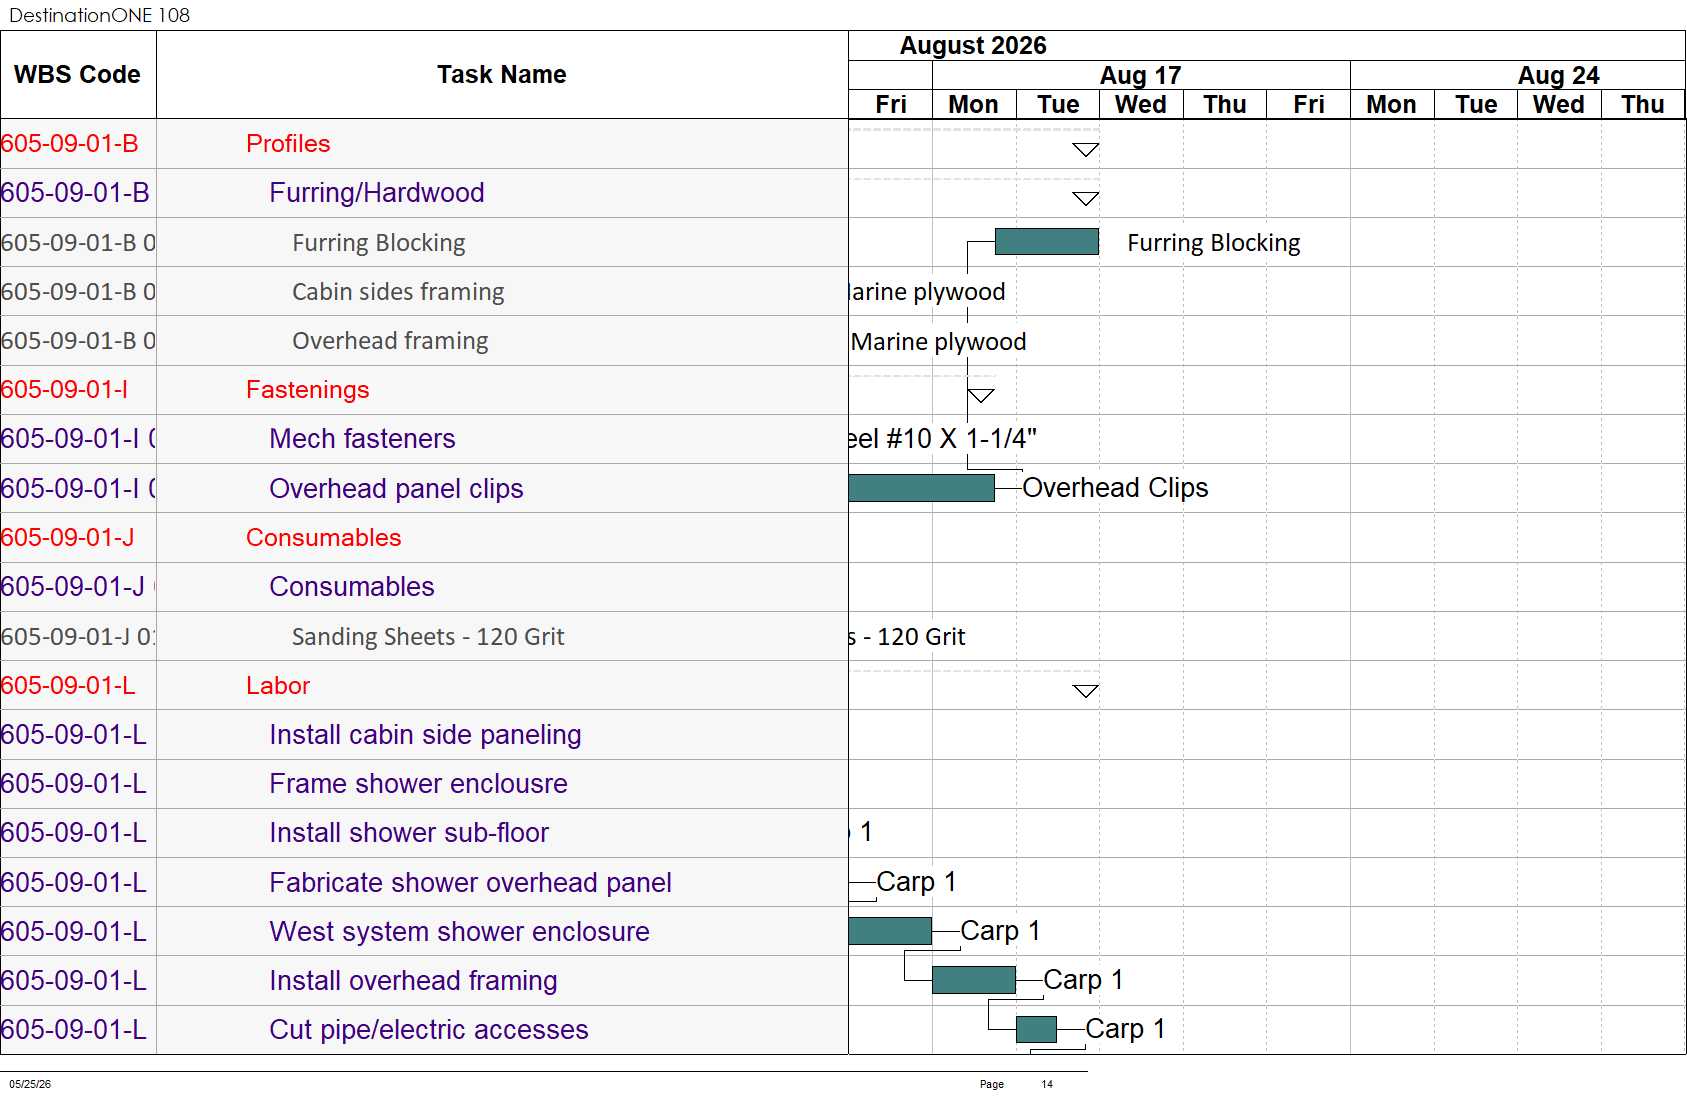Screen dimensions: 1687x1097
Task: Click the WBS code 605-09-01-I of Fastenings
Action: tap(65, 390)
